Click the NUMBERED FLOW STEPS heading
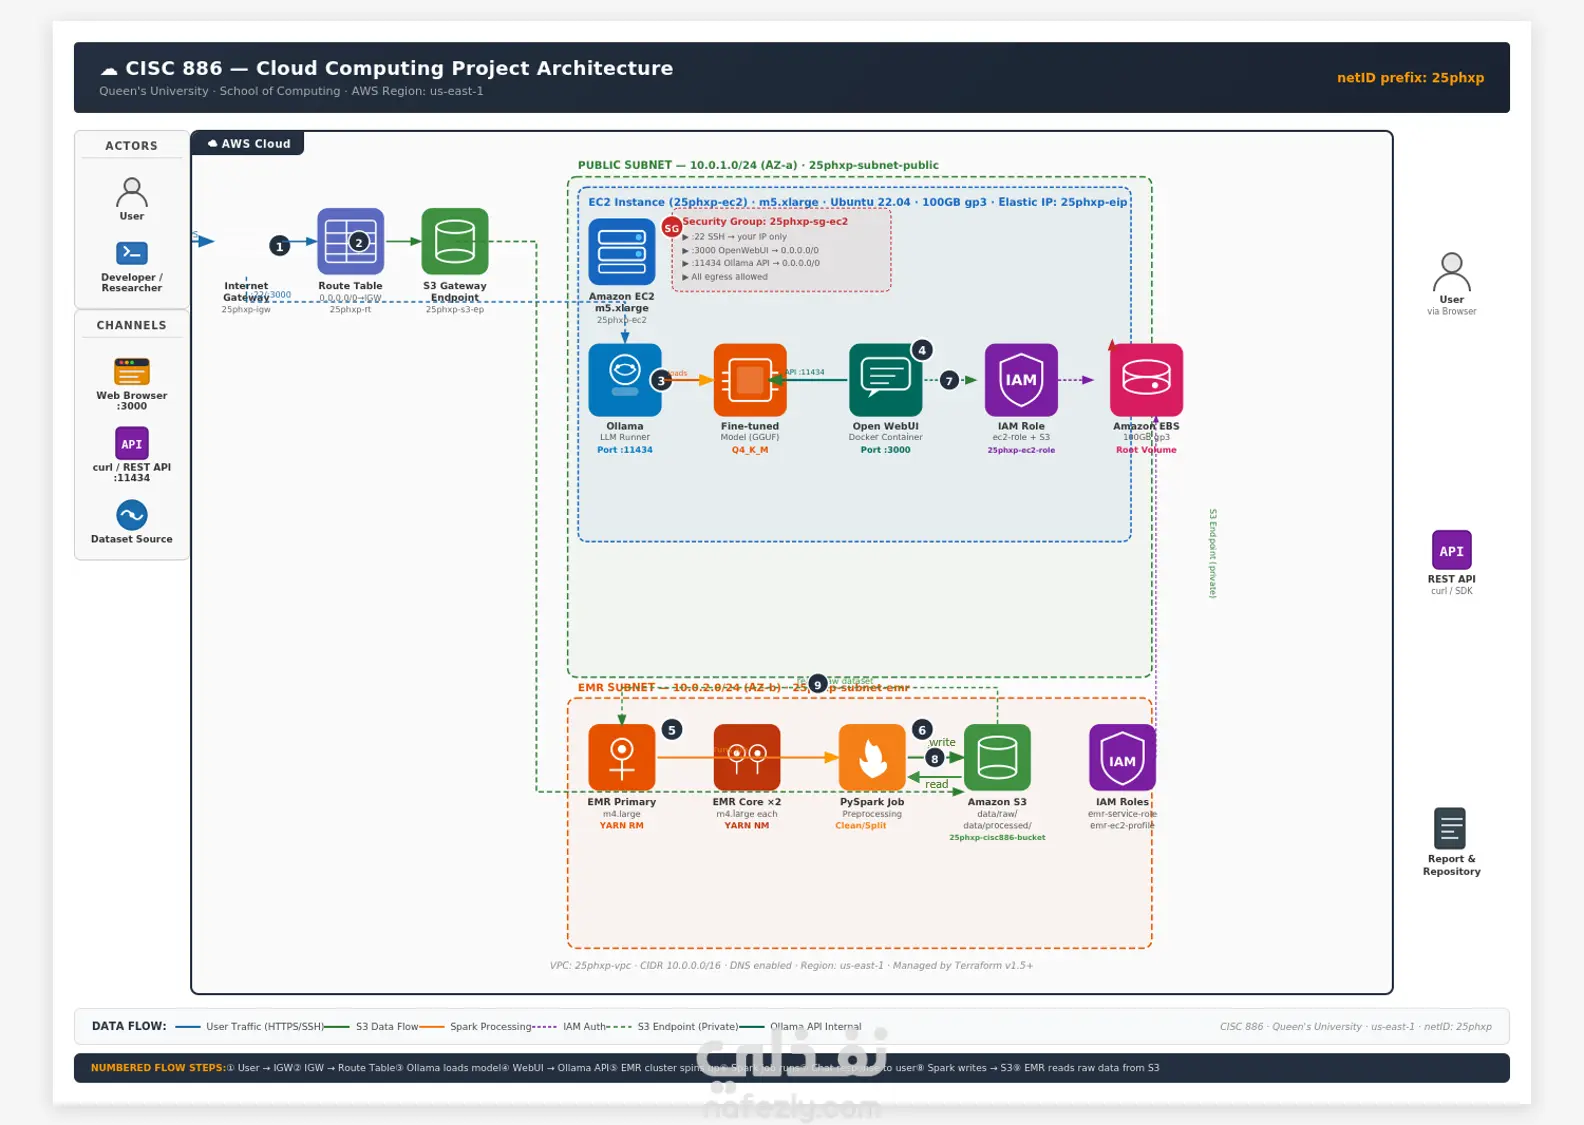The width and height of the screenshot is (1584, 1125). (158, 1068)
